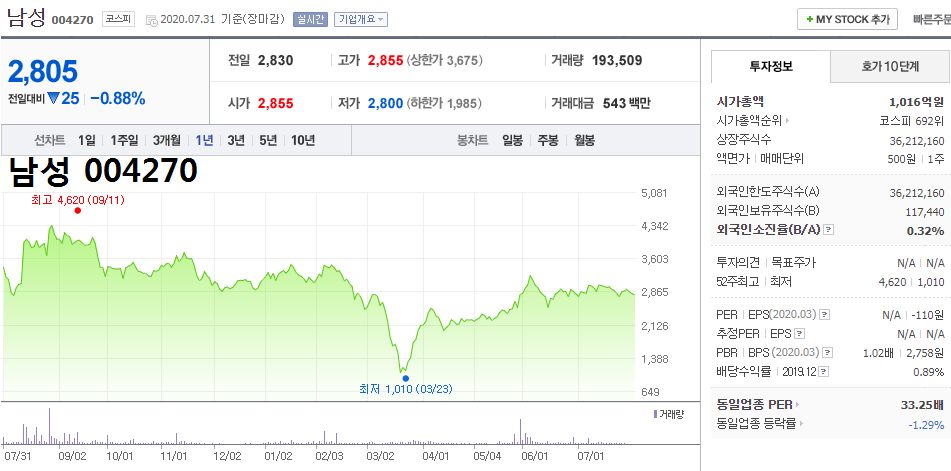Click the 33.25배 industry PER value
Screen dimensions: 951x471
pyautogui.click(x=923, y=404)
